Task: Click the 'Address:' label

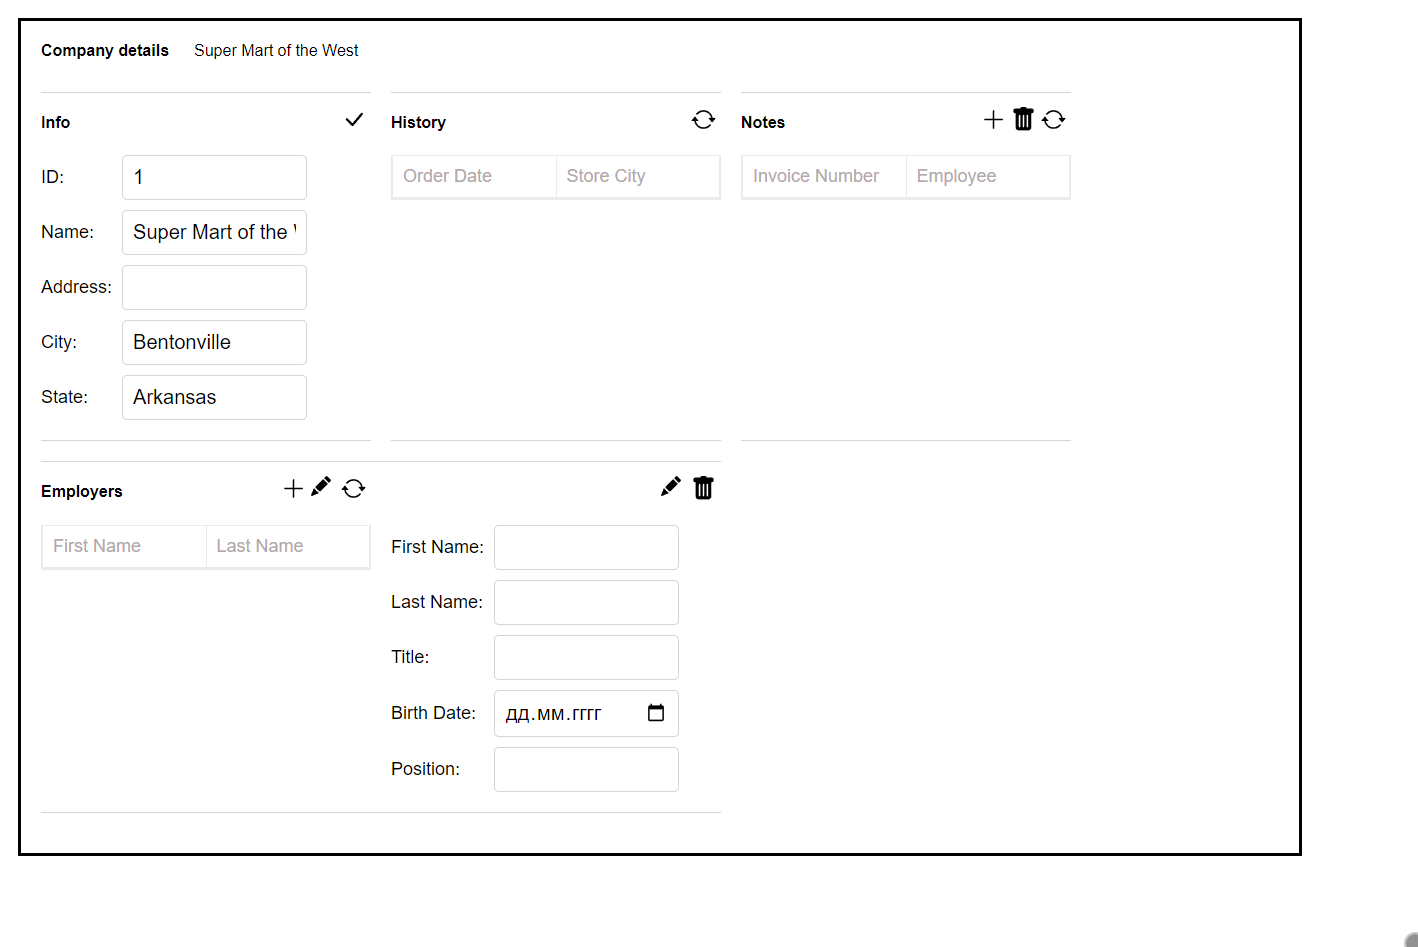Action: [76, 287]
